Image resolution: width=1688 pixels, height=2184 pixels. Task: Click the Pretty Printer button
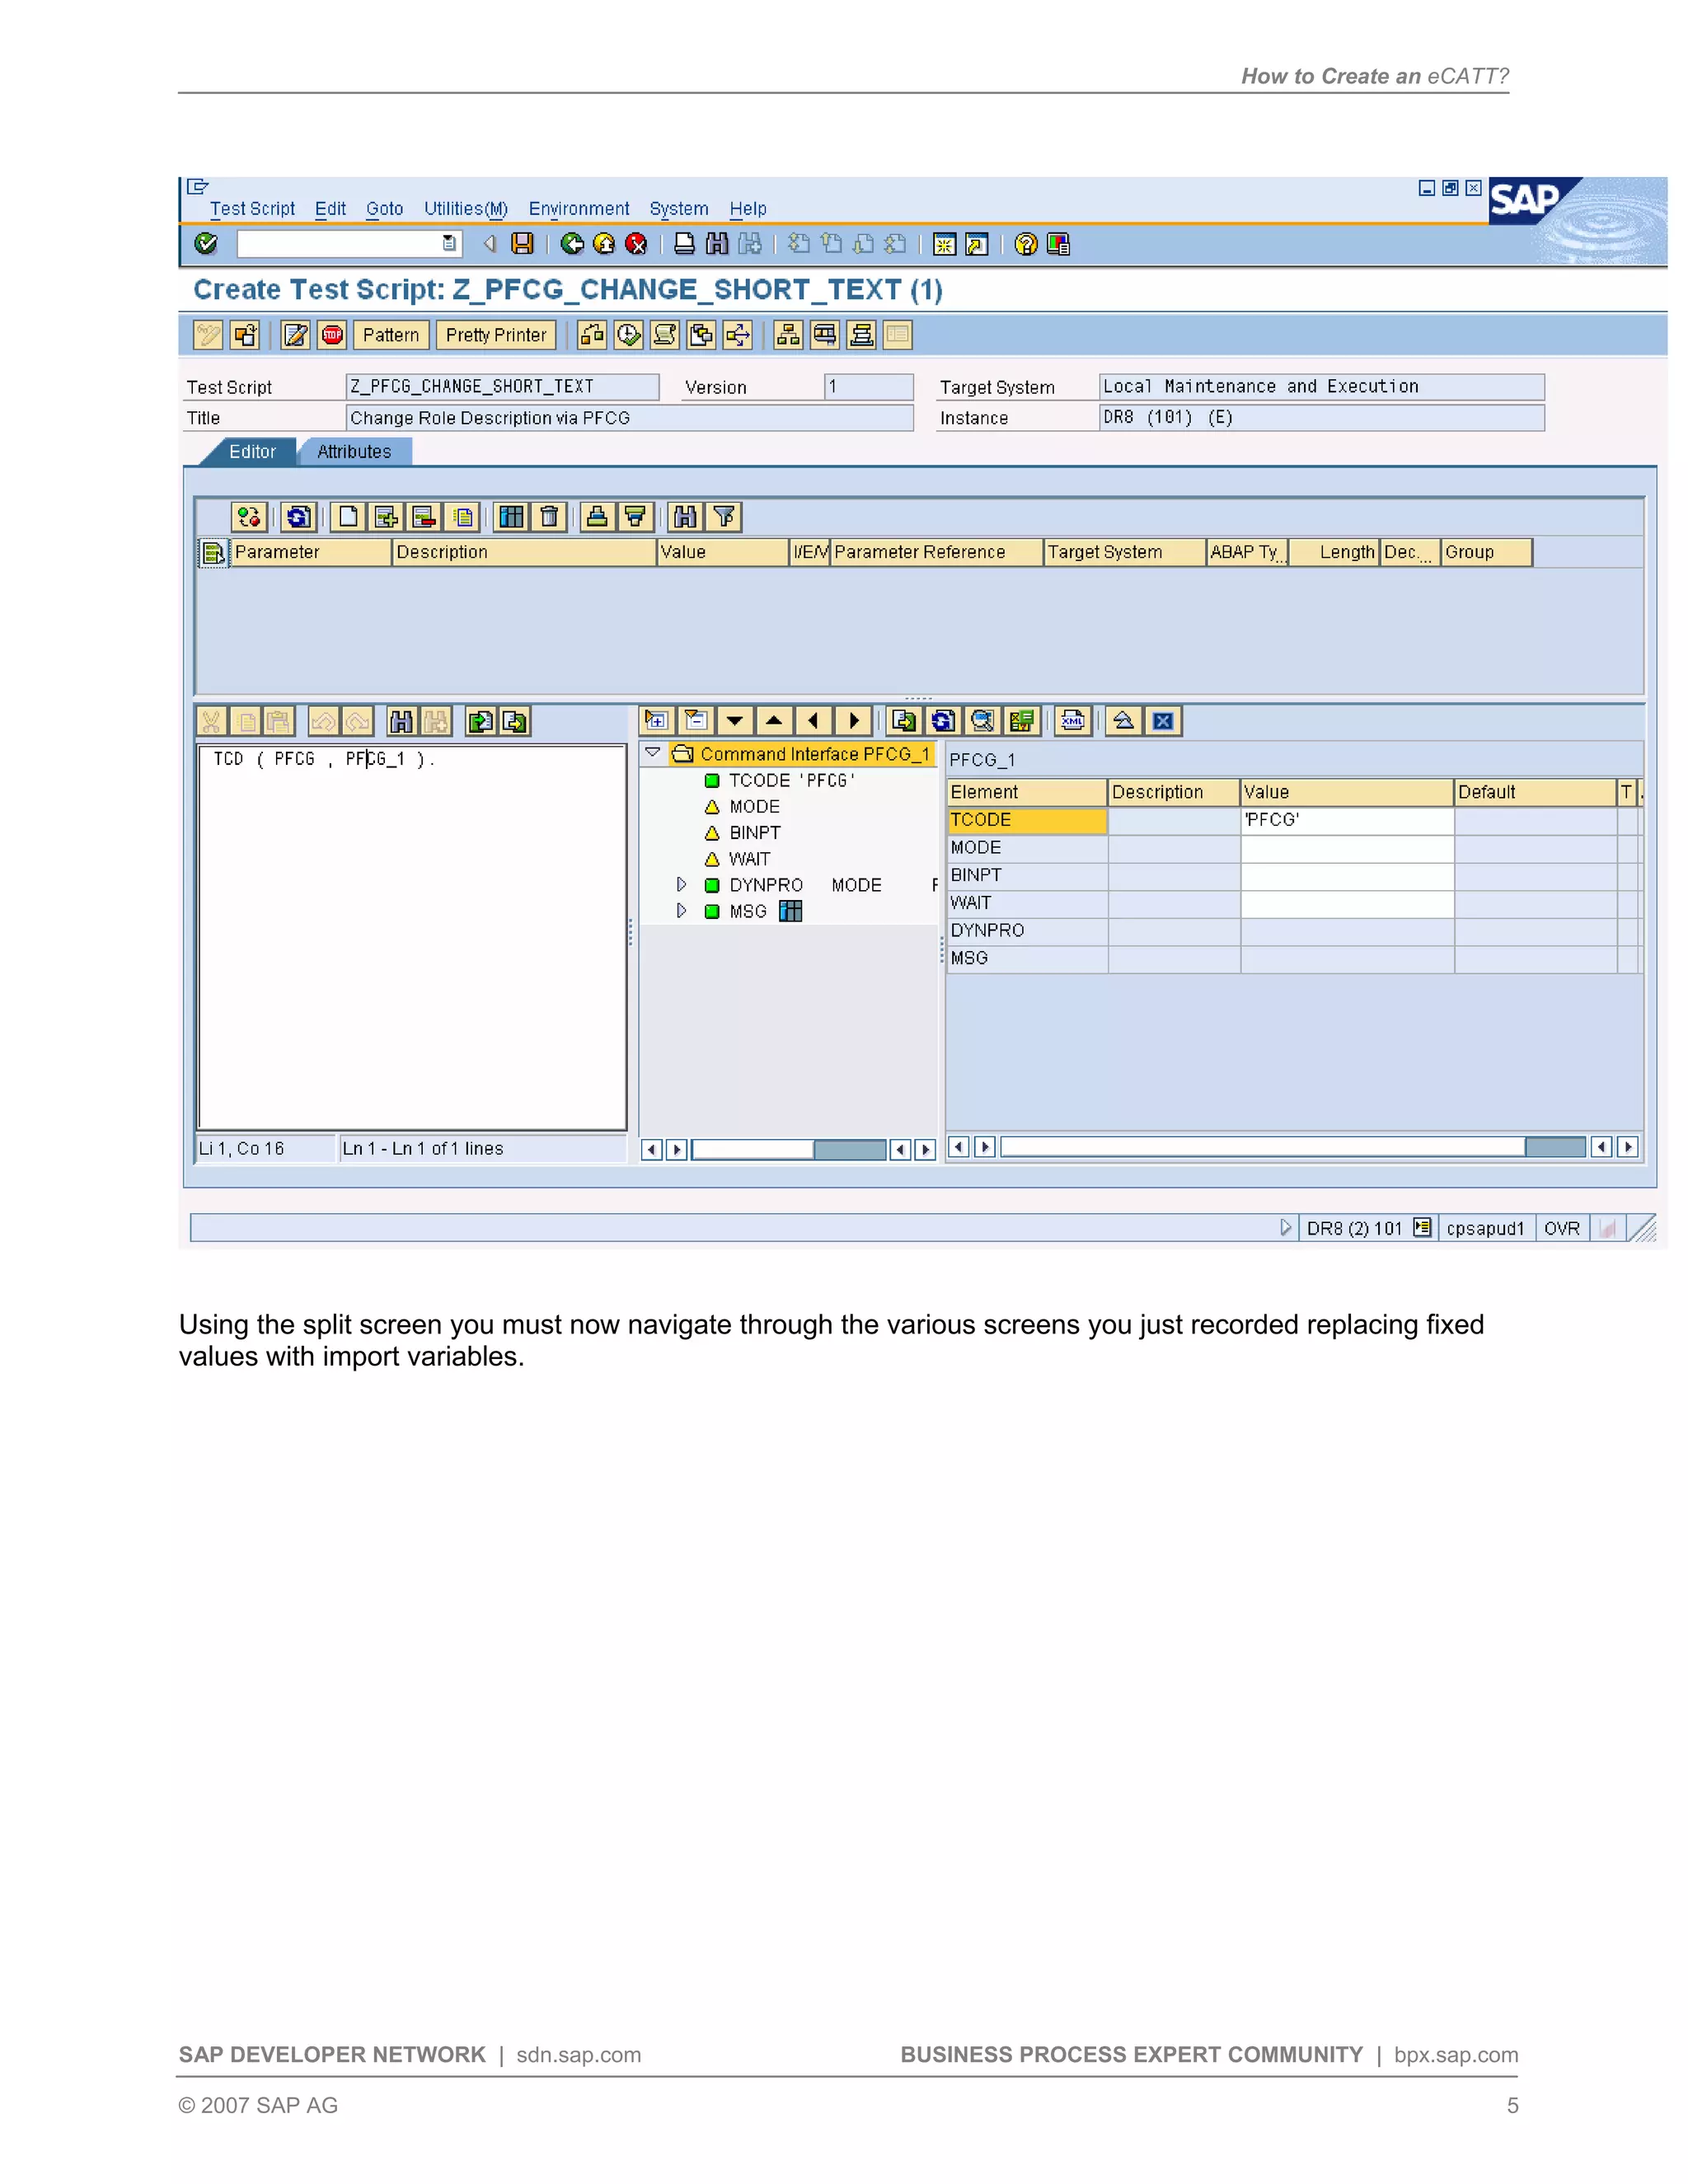coord(496,335)
